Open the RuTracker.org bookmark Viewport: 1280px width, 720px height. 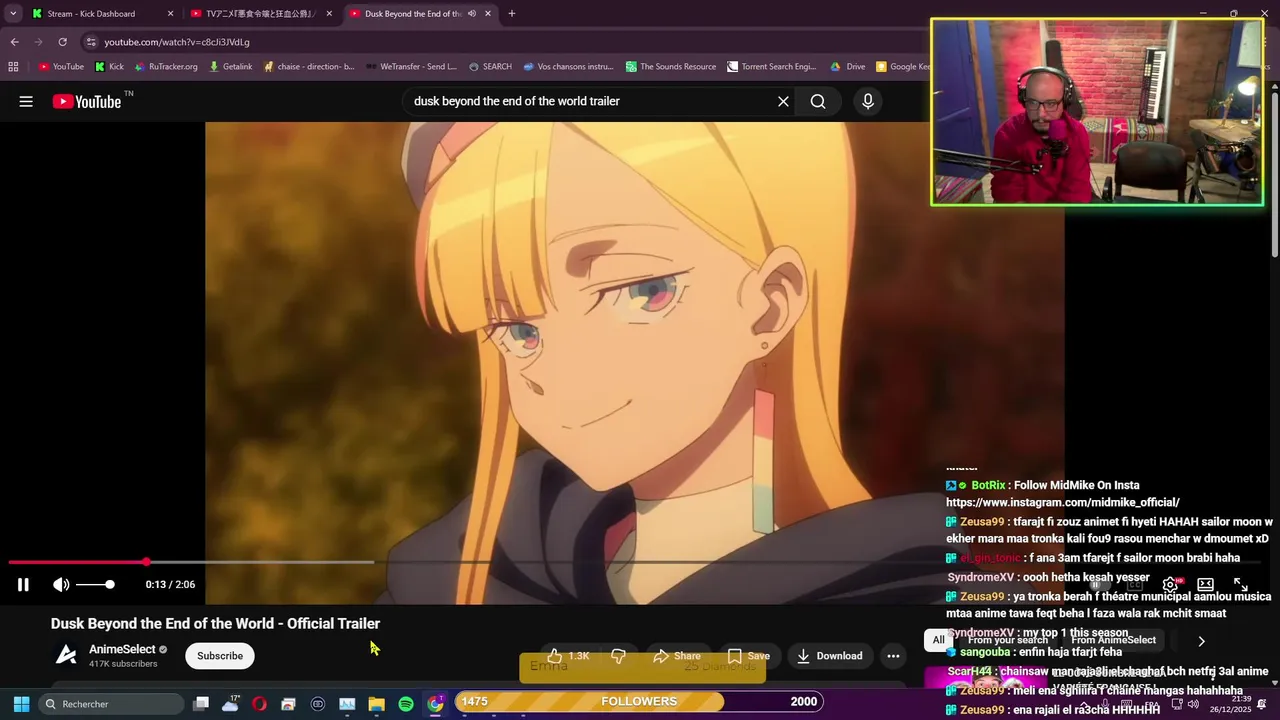[x=165, y=67]
